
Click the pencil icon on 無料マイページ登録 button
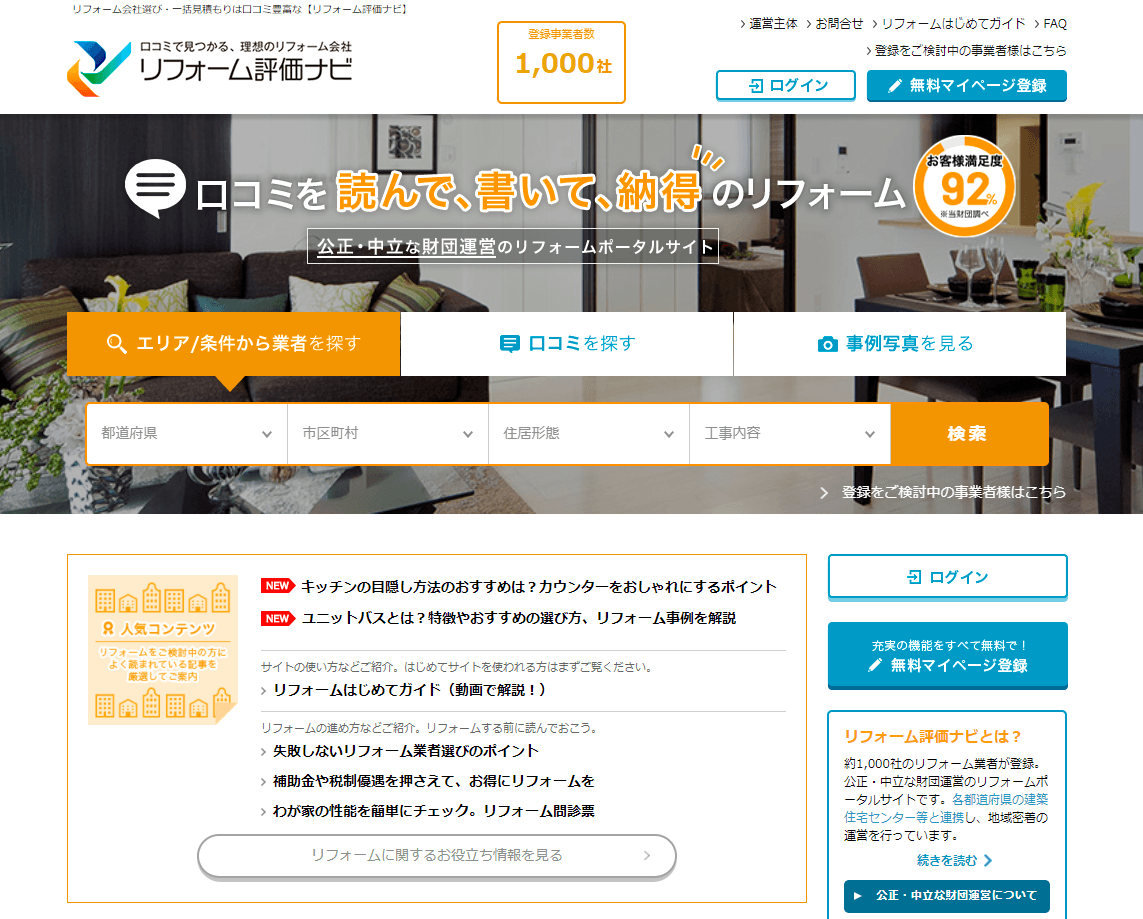click(x=895, y=85)
